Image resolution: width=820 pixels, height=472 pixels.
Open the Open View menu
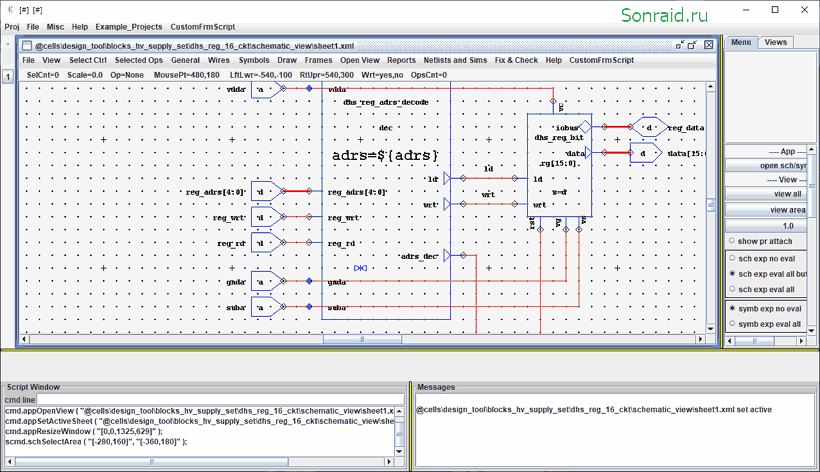coord(360,60)
